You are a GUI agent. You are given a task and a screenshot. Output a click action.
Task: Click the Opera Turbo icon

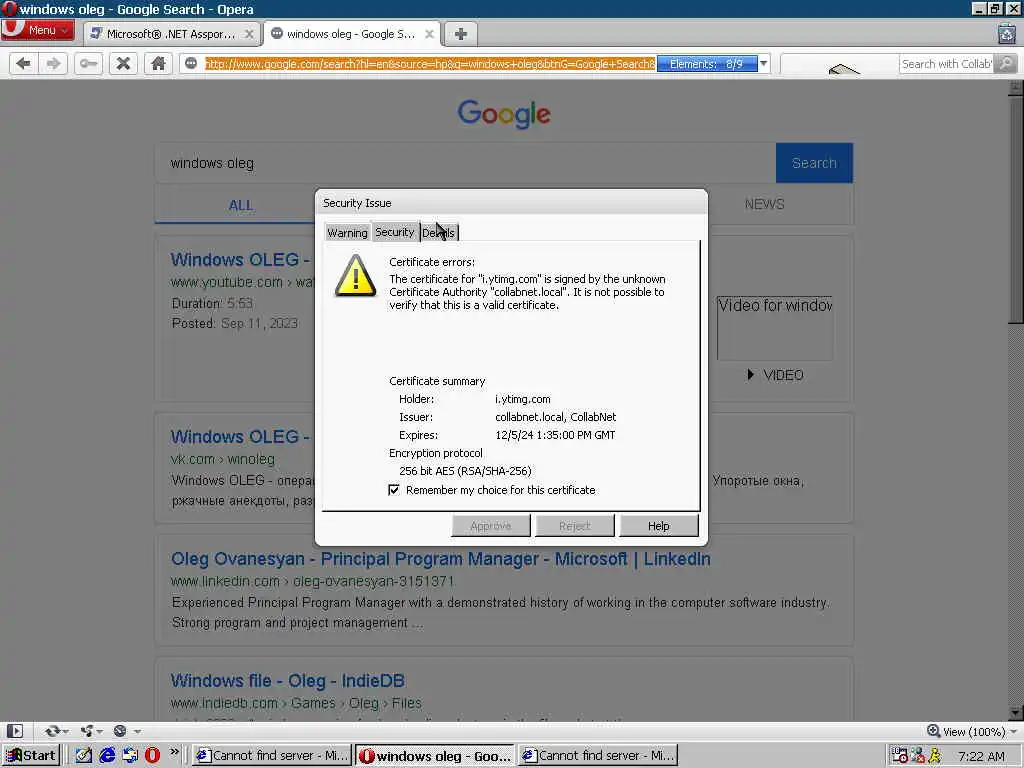click(x=120, y=731)
